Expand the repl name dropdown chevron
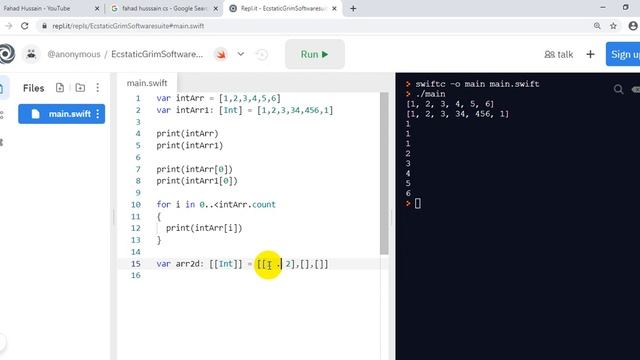Image resolution: width=640 pixels, height=360 pixels. pyautogui.click(x=241, y=54)
